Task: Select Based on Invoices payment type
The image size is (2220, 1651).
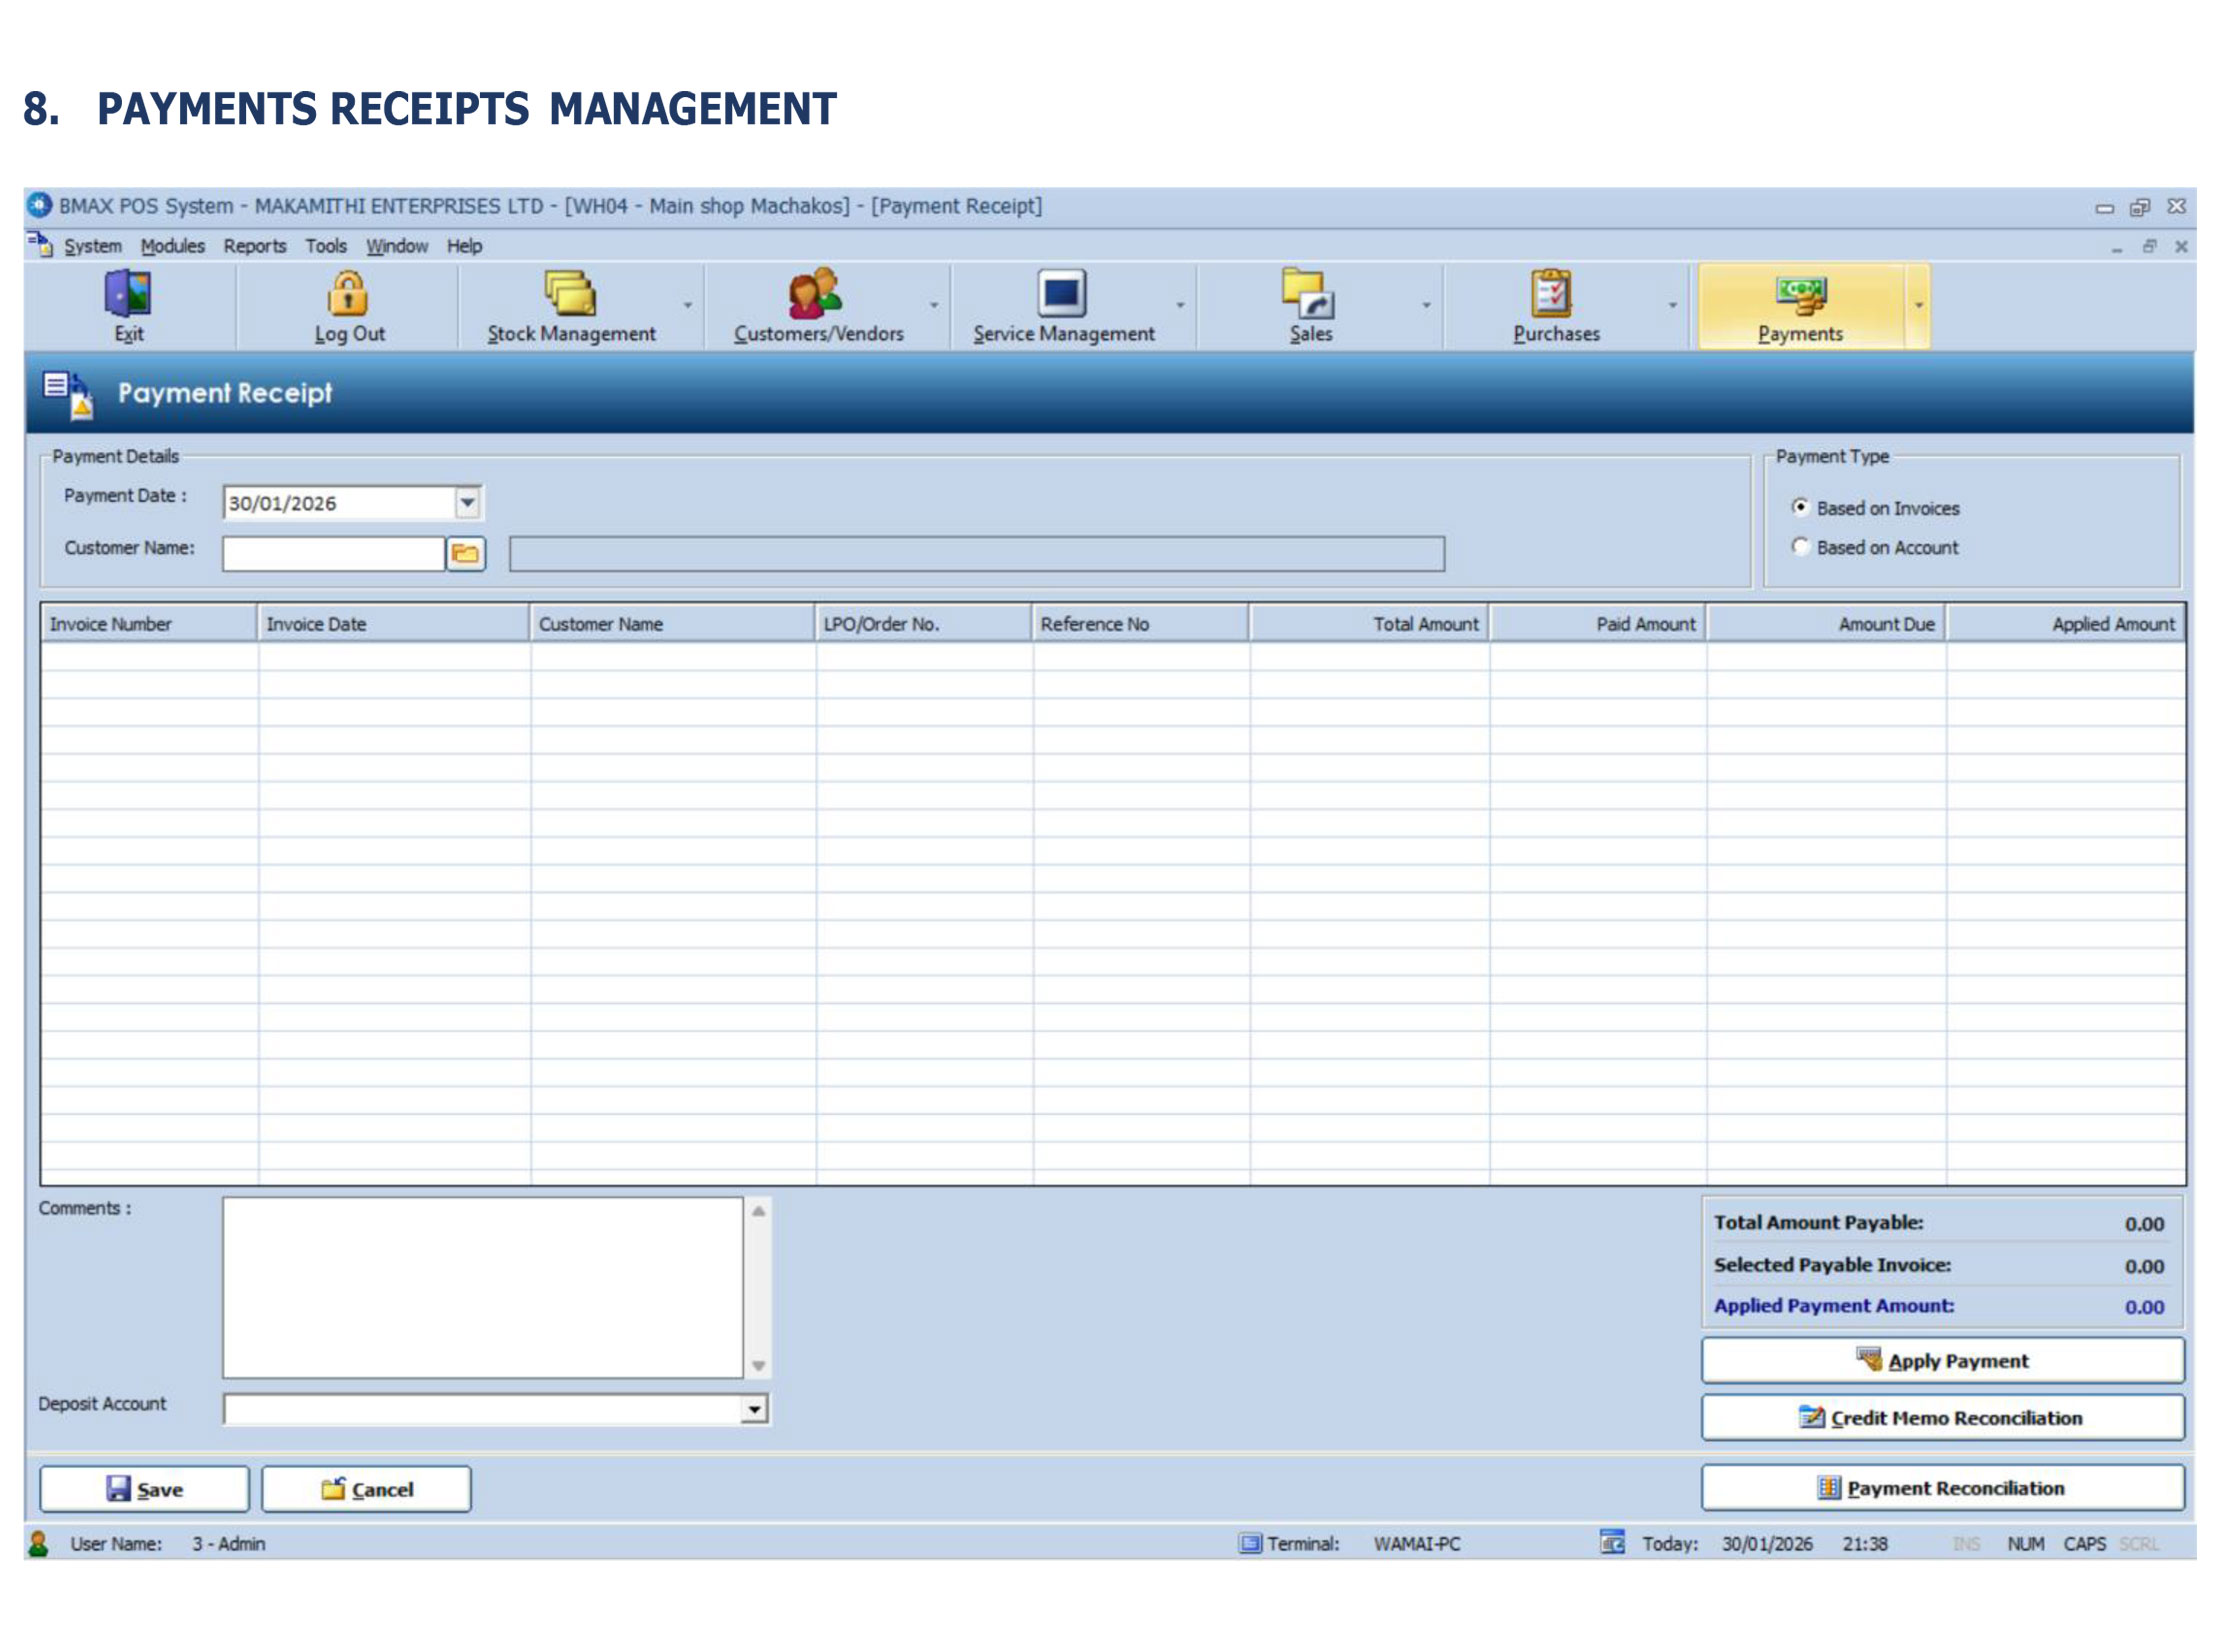Action: [1802, 508]
